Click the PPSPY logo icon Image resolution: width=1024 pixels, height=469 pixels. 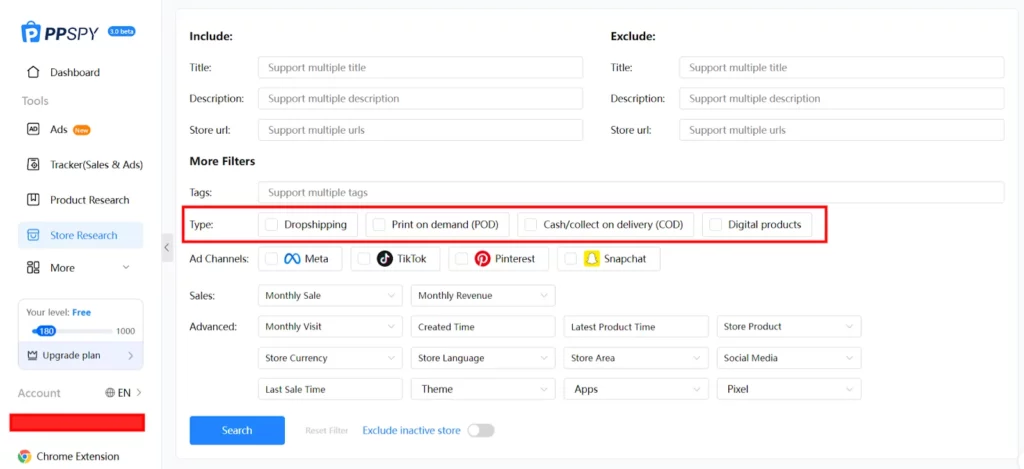coord(31,32)
